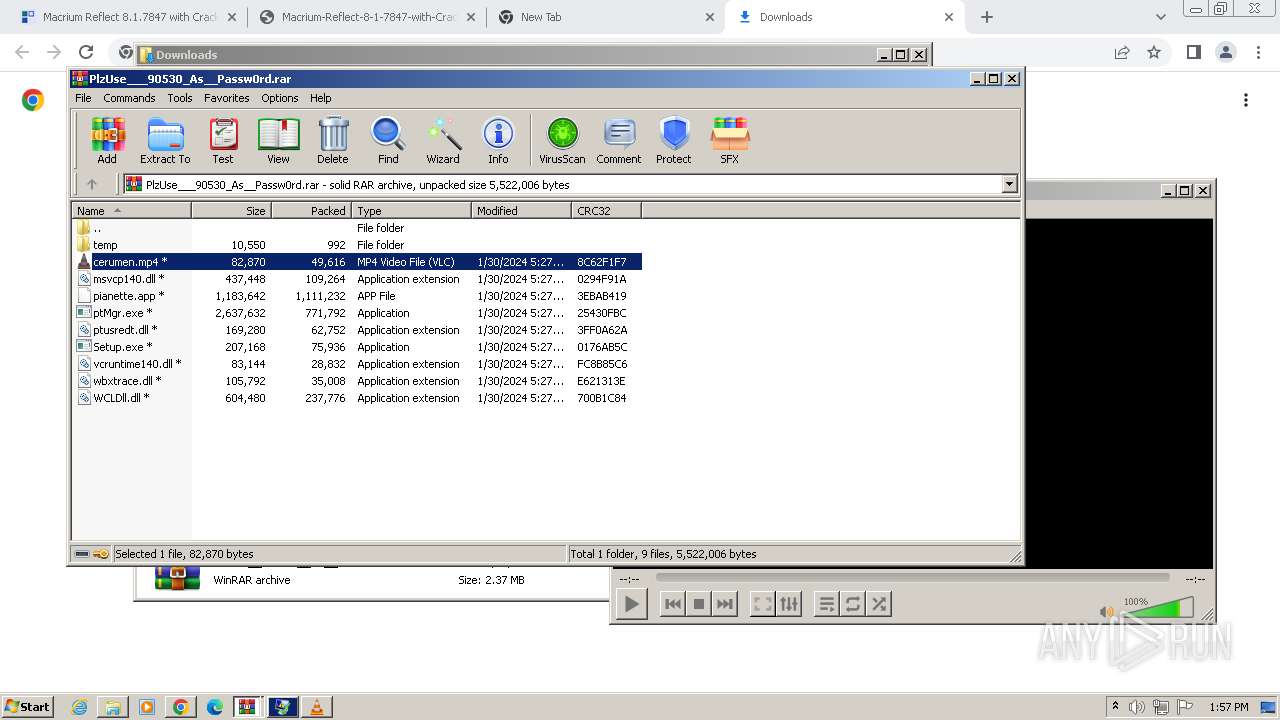The image size is (1280, 720).
Task: Bookmark this page star icon
Action: (x=1154, y=52)
